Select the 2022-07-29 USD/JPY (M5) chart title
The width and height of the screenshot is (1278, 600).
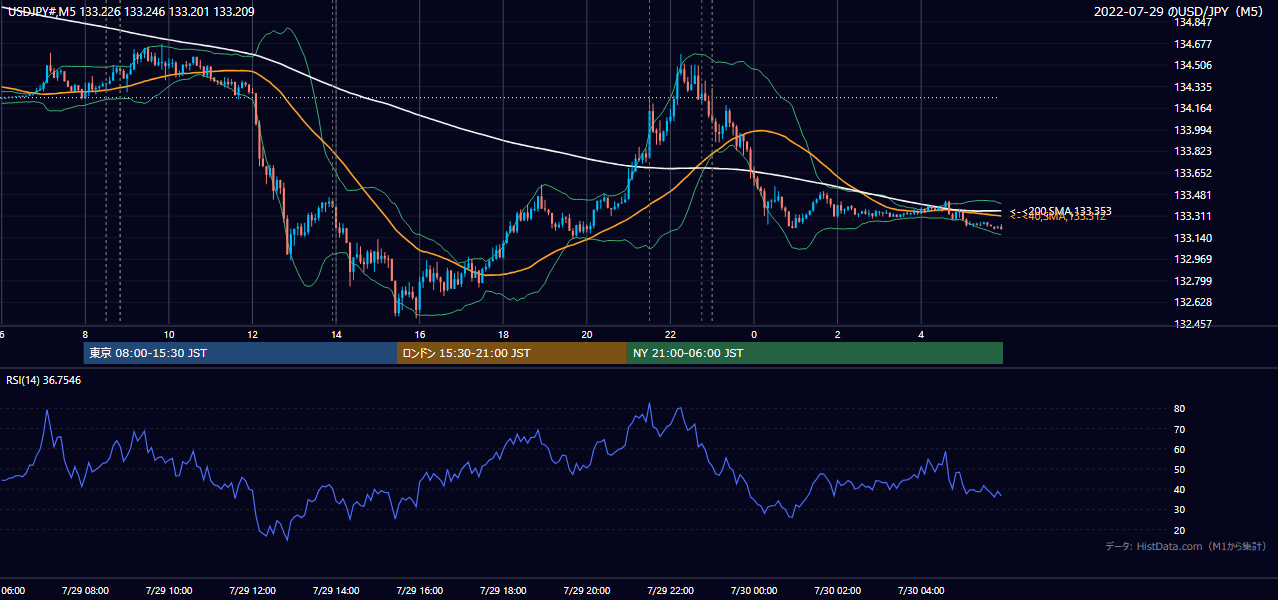1180,12
